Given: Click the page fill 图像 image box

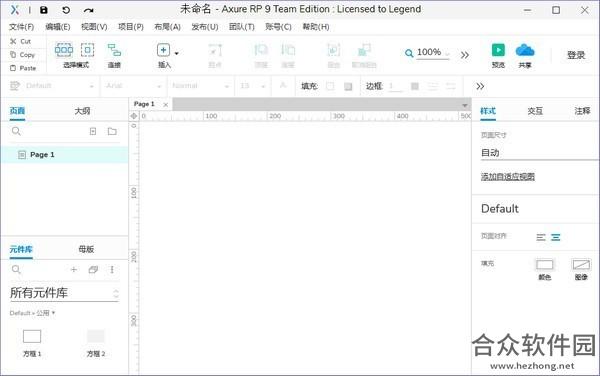Looking at the screenshot, I should [x=581, y=265].
